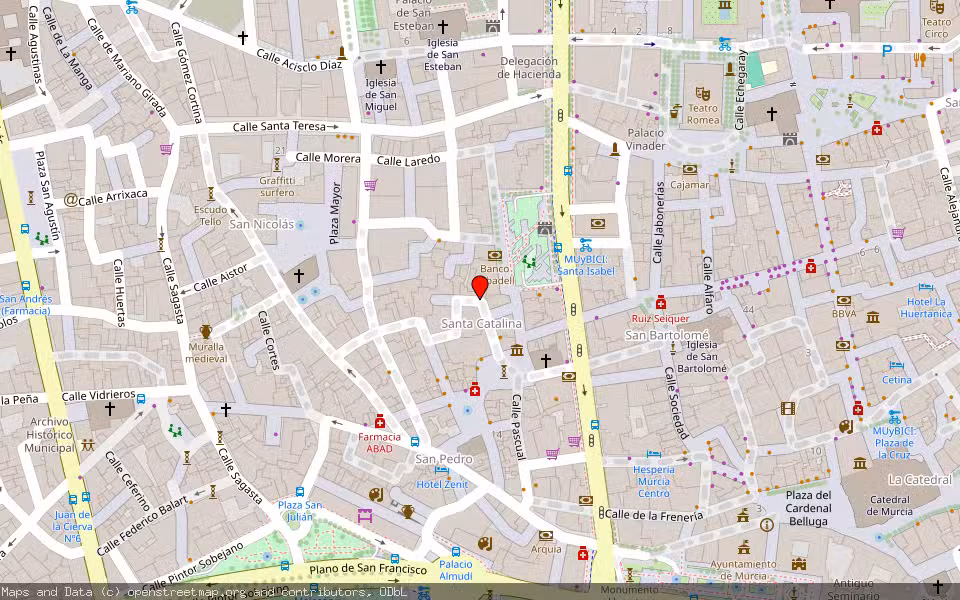Click the Teatro Romea theater masks icon
This screenshot has width=960, height=600.
pyautogui.click(x=702, y=94)
